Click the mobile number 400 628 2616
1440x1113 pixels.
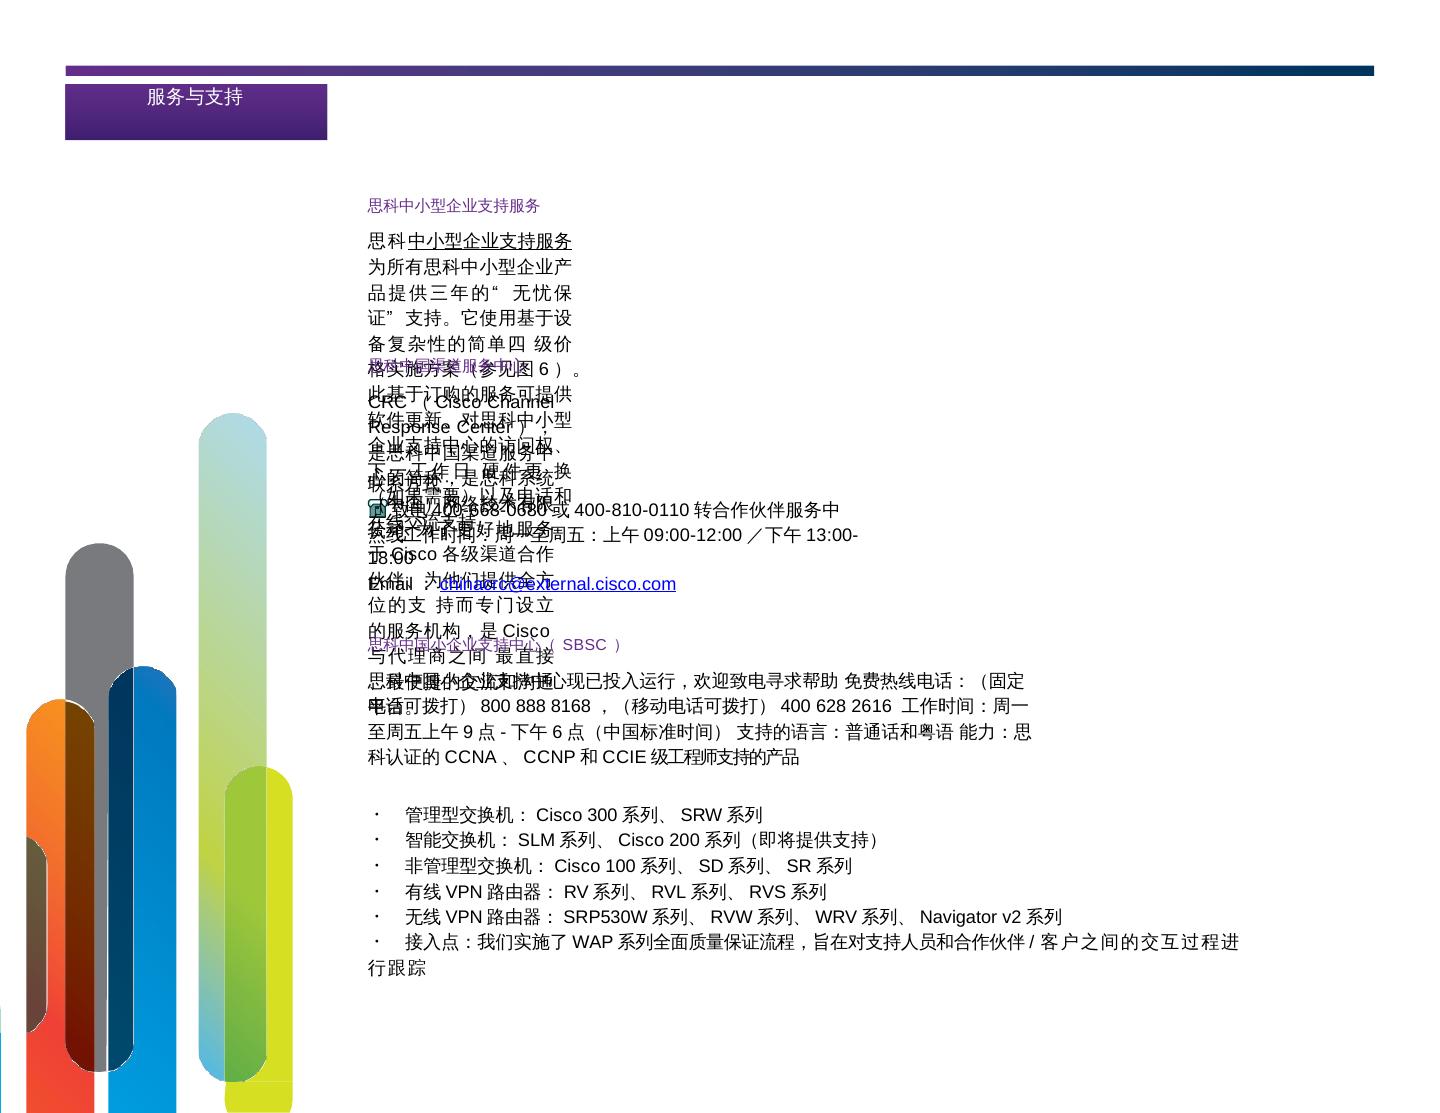coord(836,707)
